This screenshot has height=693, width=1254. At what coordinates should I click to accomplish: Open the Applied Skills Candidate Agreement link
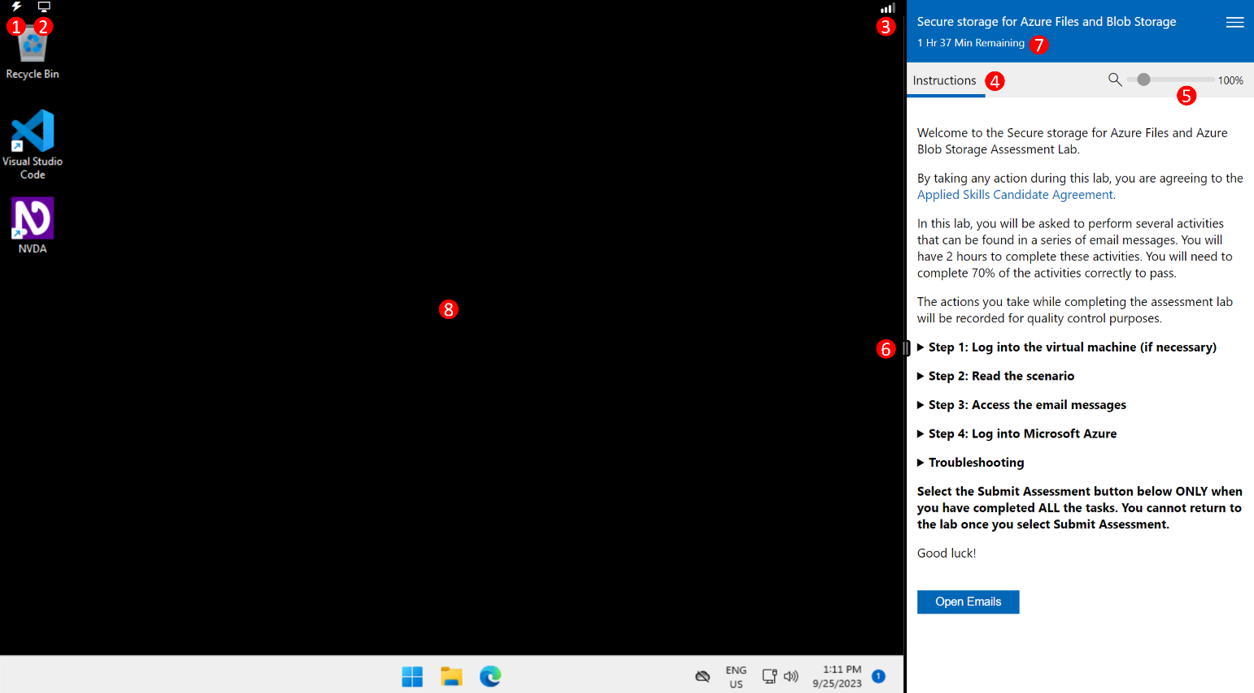(x=1016, y=195)
